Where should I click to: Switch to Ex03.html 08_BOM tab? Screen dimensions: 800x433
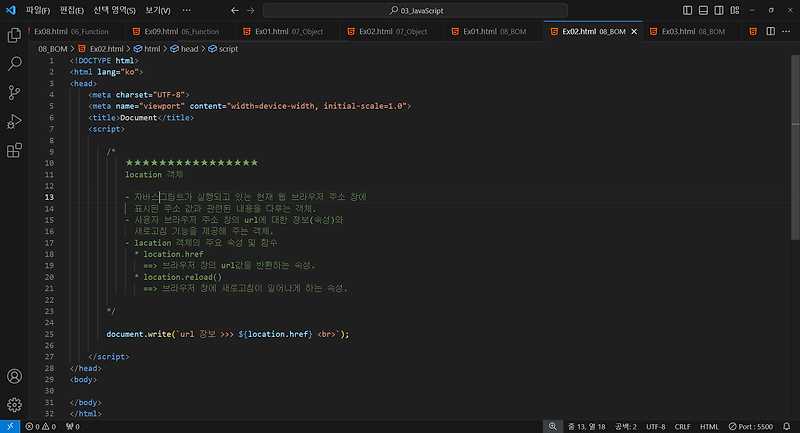[693, 31]
